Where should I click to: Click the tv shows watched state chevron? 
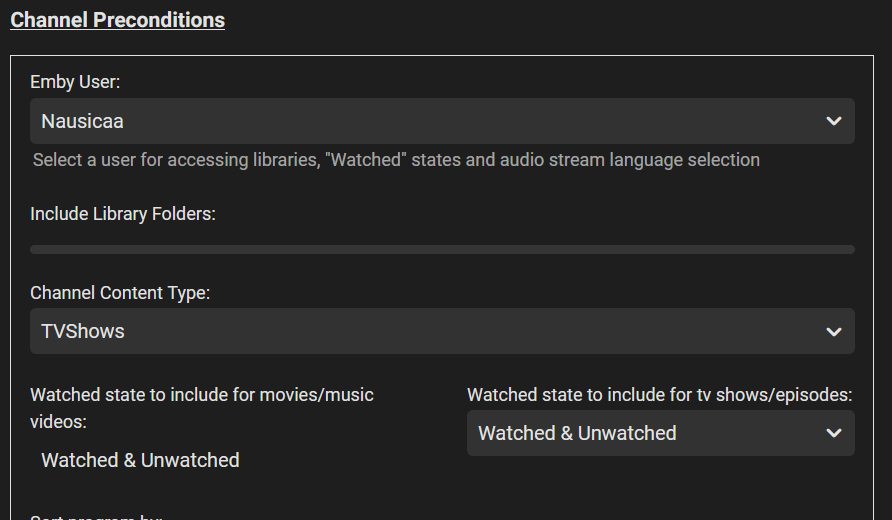[x=834, y=433]
